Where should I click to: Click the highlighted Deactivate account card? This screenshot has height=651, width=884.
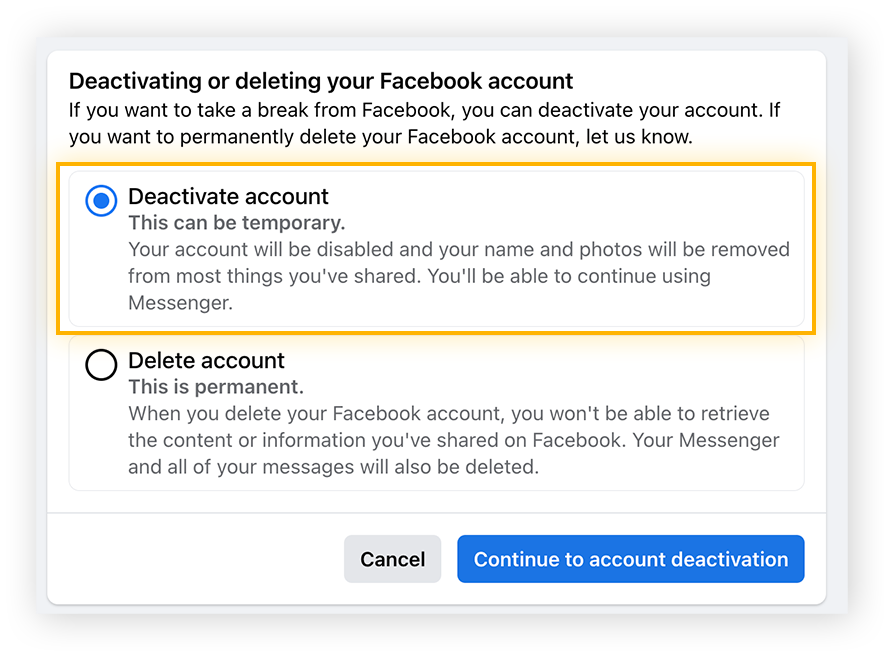[x=440, y=248]
